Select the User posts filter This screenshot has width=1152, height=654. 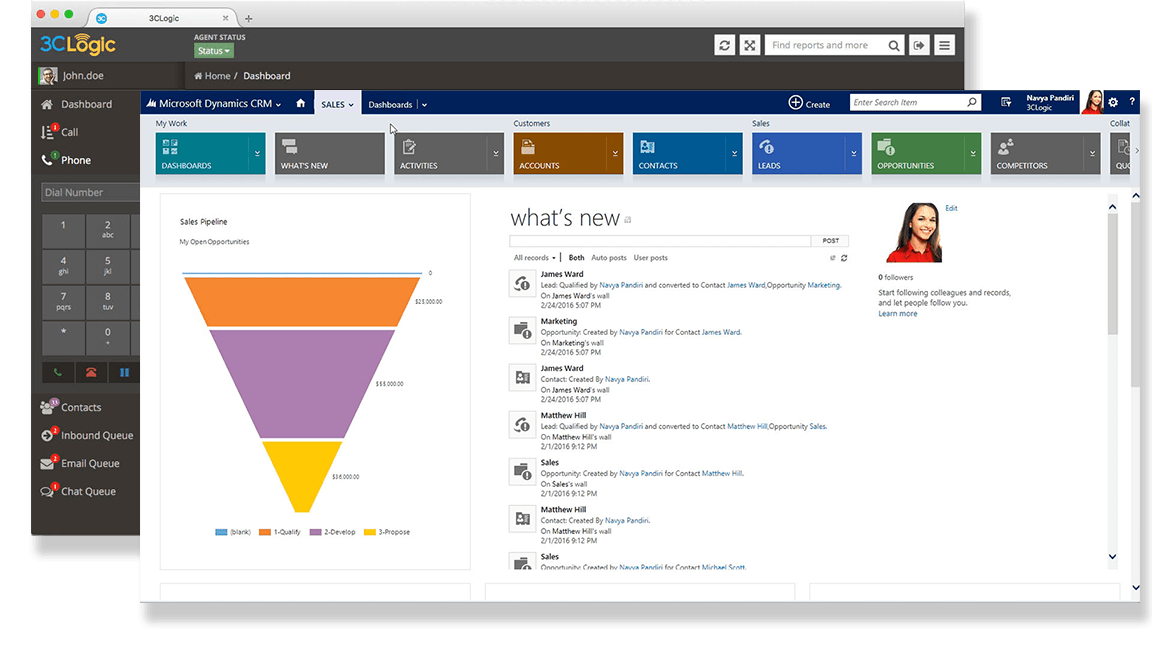(651, 258)
